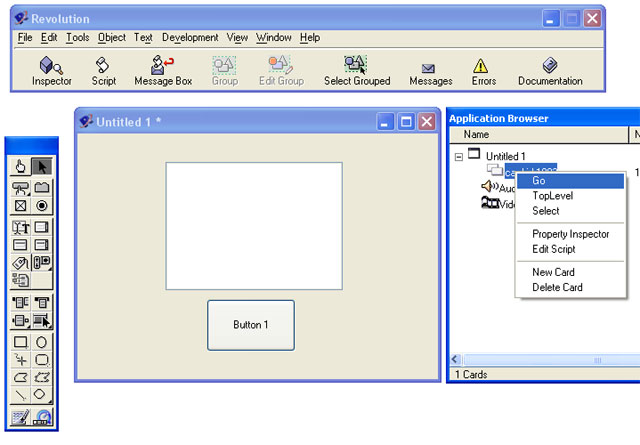This screenshot has width=640, height=445.
Task: Click the Edit Group toolbar icon
Action: pos(281,71)
